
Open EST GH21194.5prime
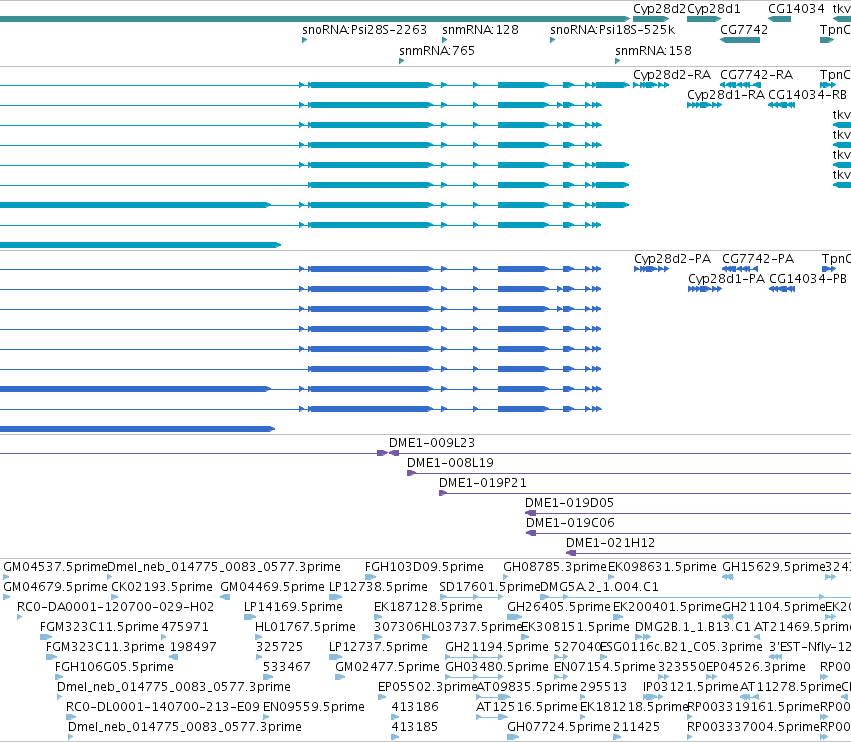pos(497,647)
